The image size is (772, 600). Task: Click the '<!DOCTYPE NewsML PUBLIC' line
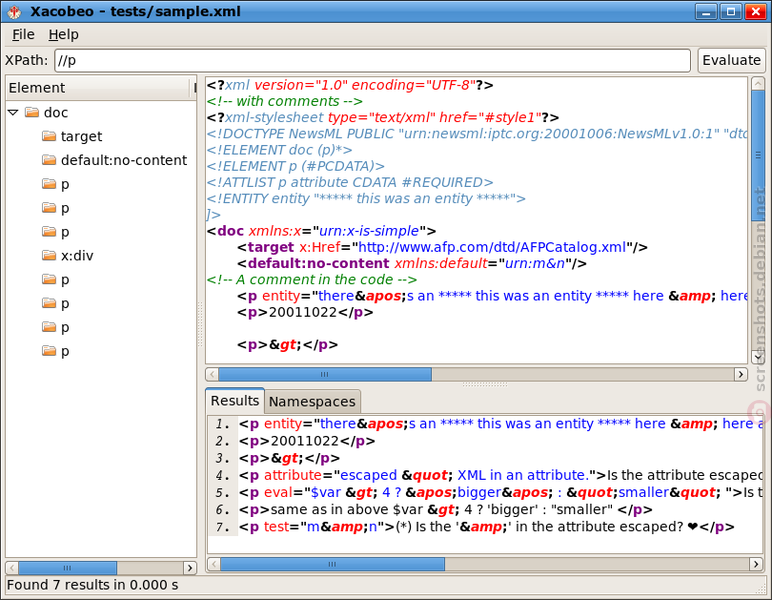point(477,134)
